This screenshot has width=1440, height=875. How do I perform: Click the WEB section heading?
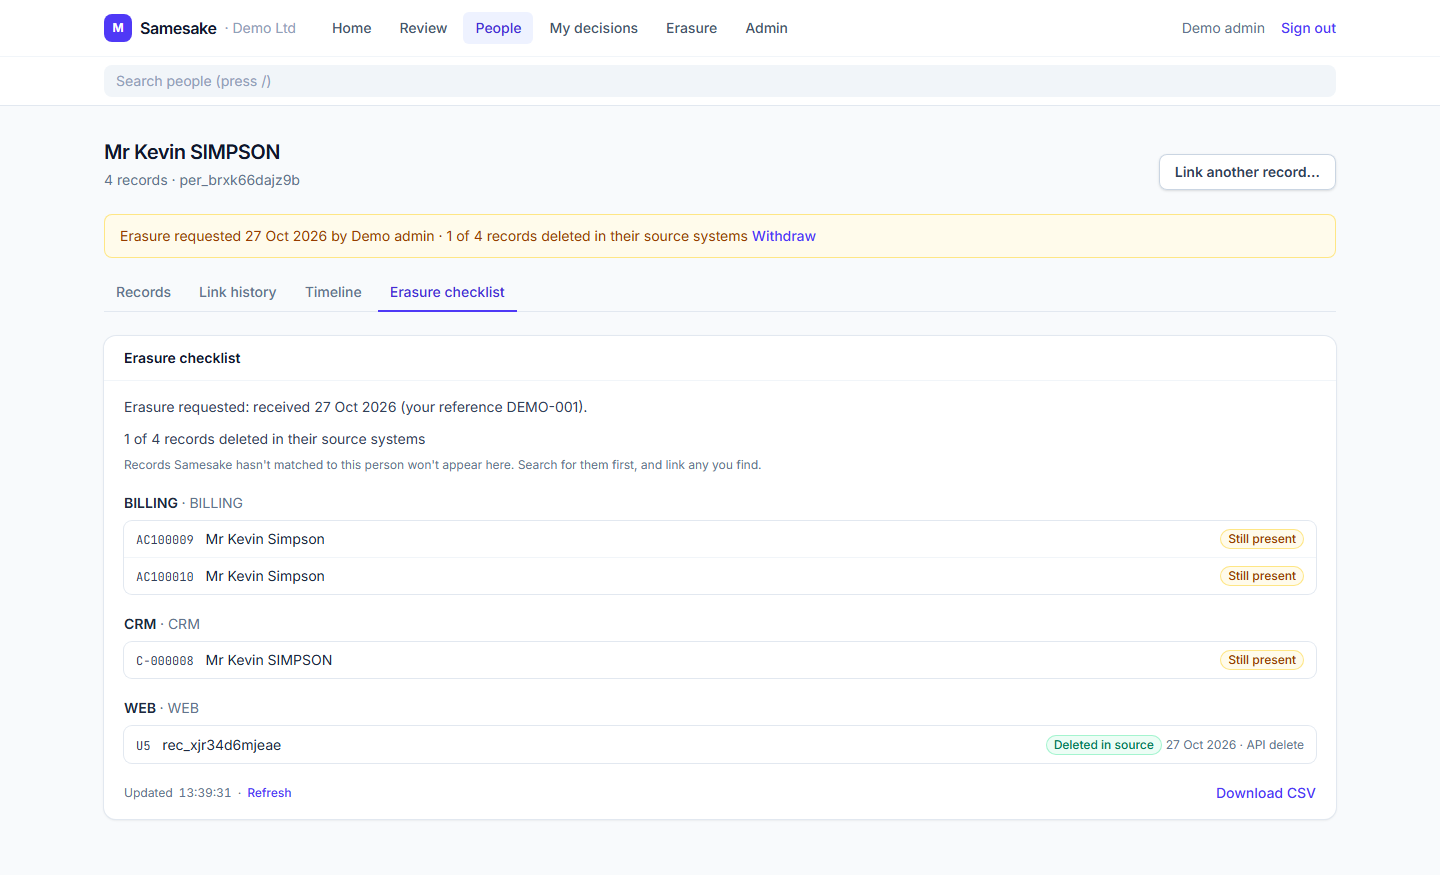tap(161, 708)
